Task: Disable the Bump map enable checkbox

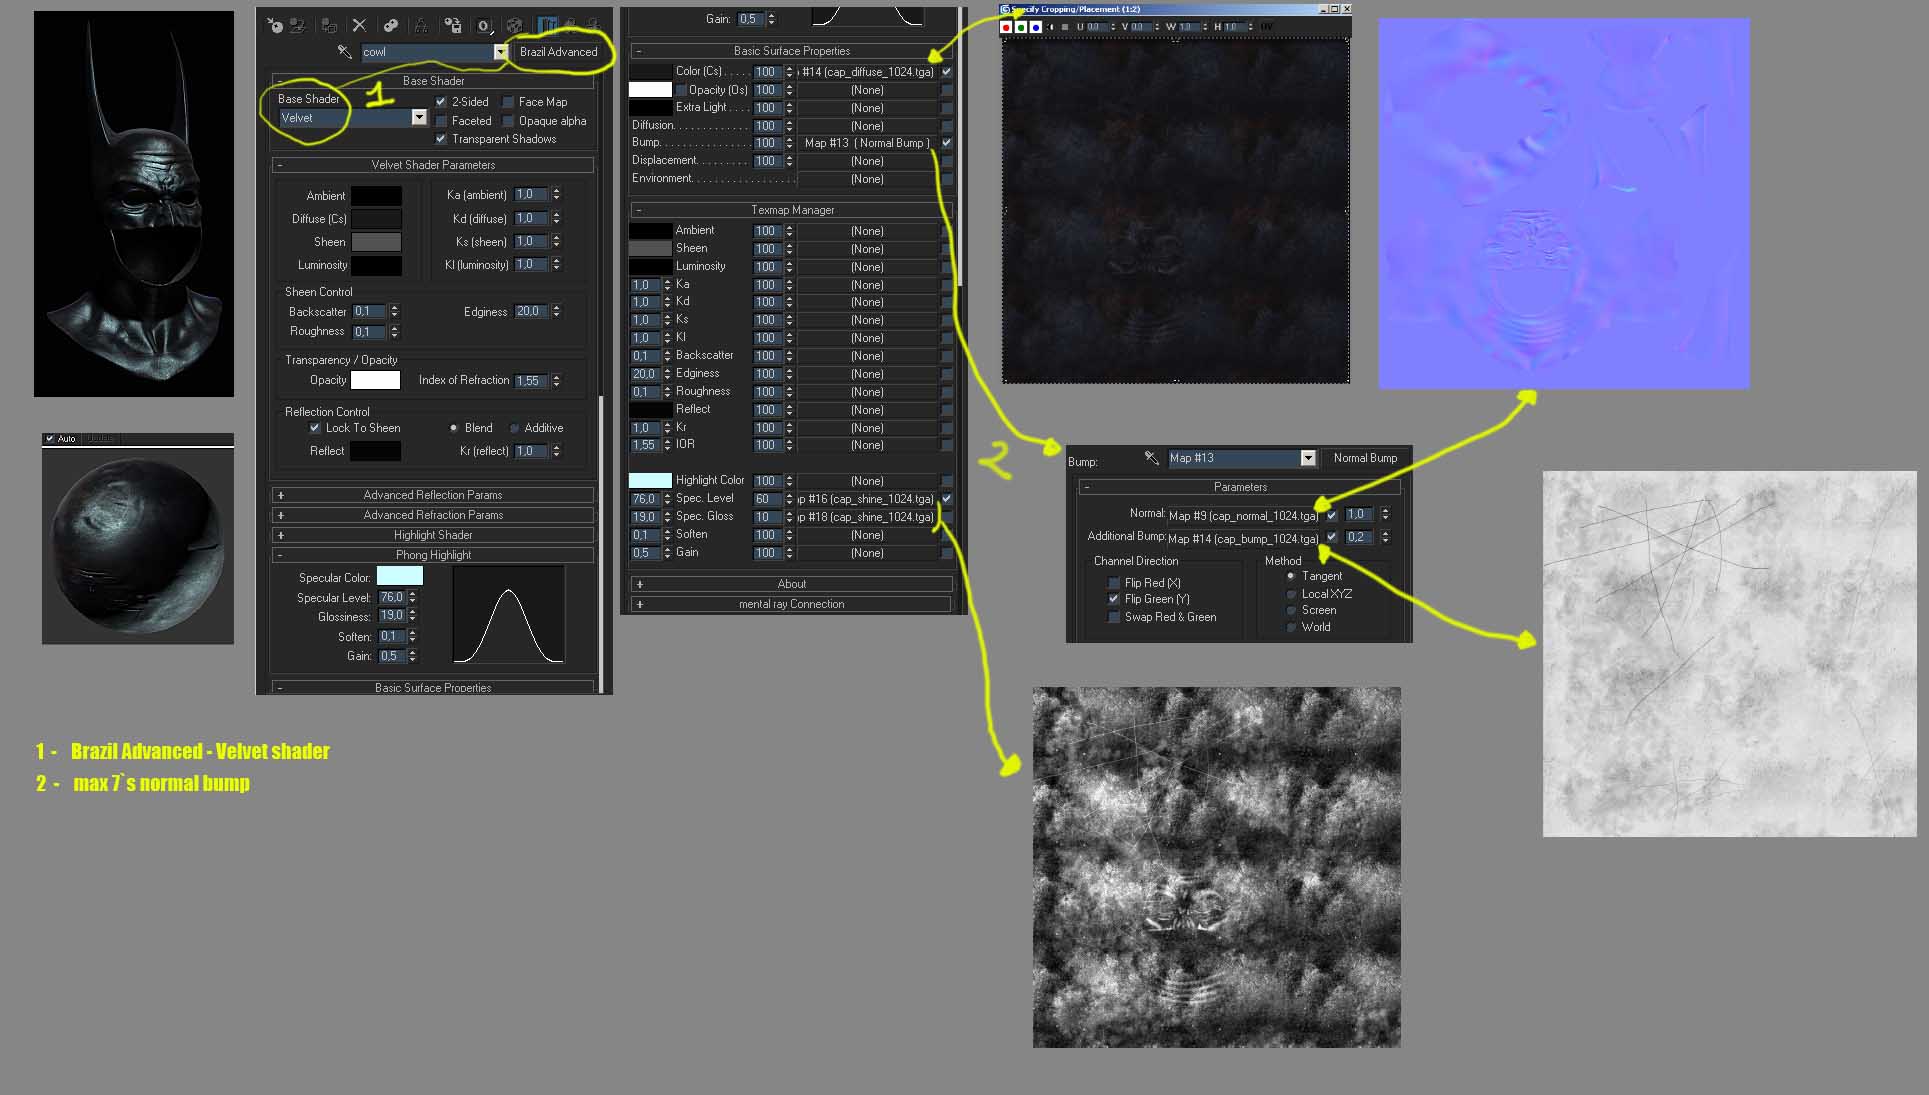Action: click(x=947, y=143)
